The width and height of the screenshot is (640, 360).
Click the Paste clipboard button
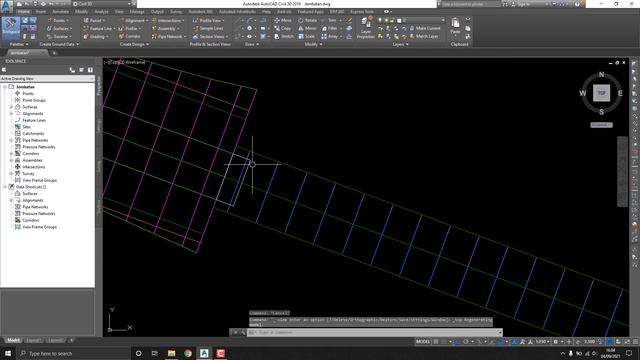click(x=456, y=26)
